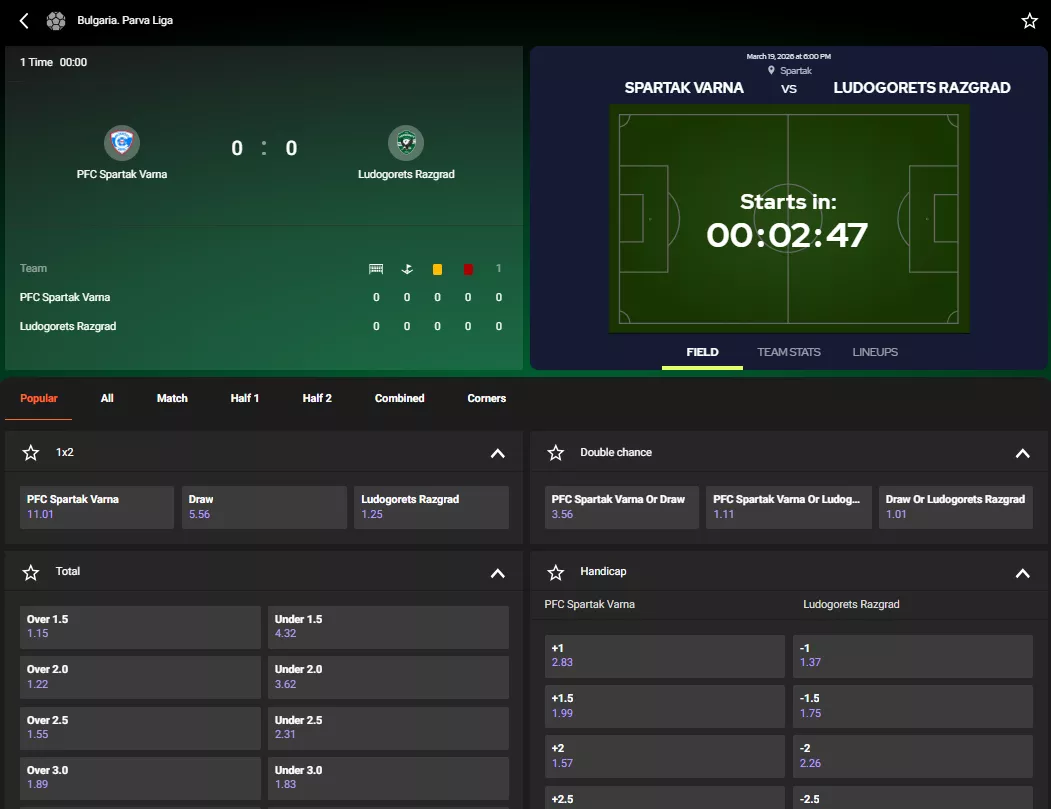Select Over 2.5 at 1.55
The width and height of the screenshot is (1051, 809).
[140, 728]
